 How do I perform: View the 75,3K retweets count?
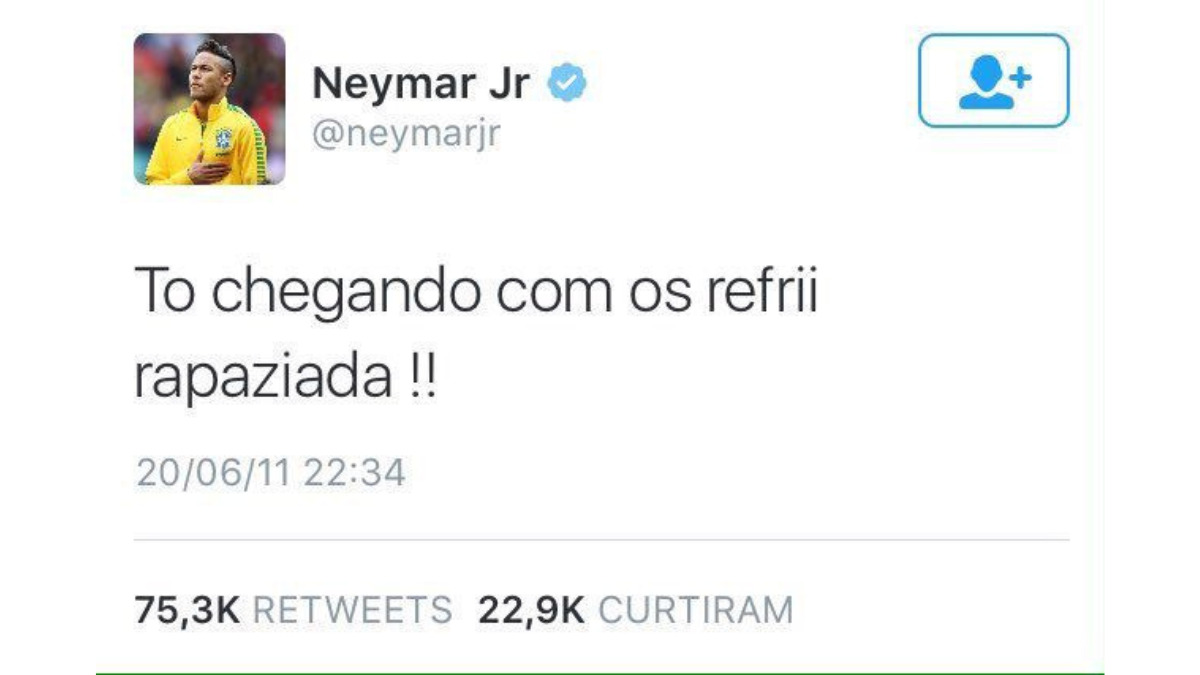[x=187, y=610]
